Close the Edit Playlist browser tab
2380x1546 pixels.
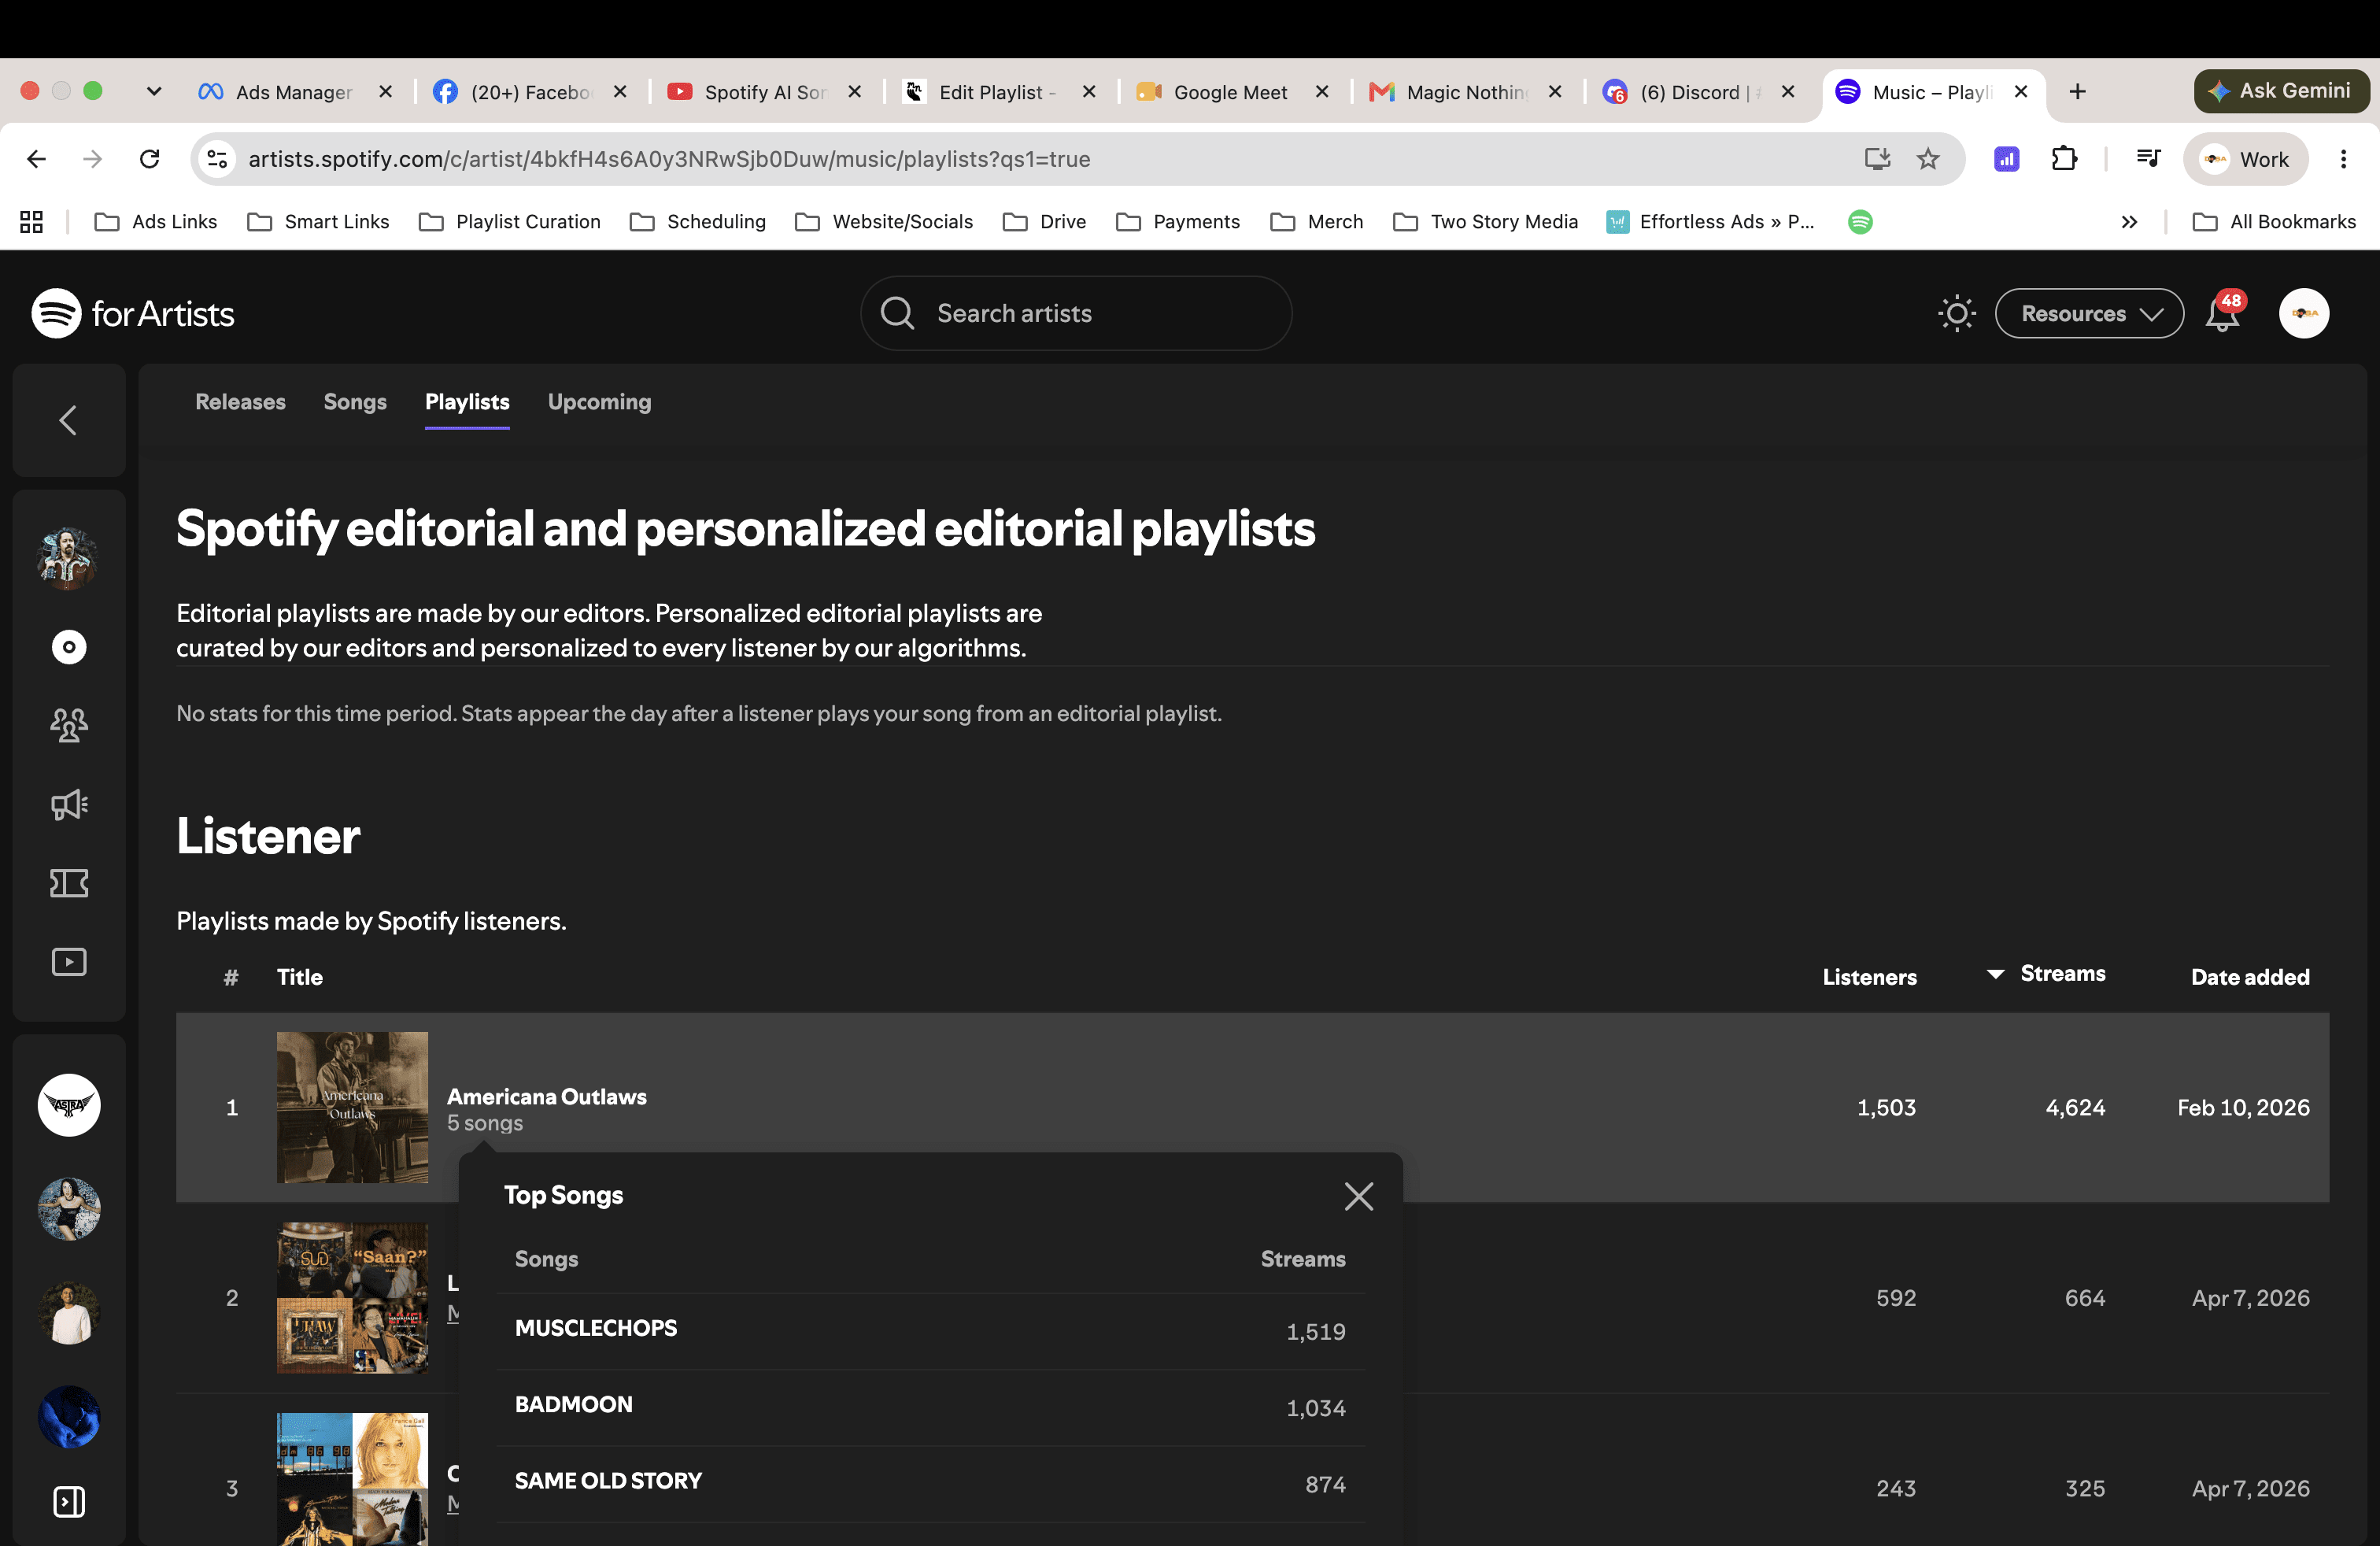tap(1089, 92)
